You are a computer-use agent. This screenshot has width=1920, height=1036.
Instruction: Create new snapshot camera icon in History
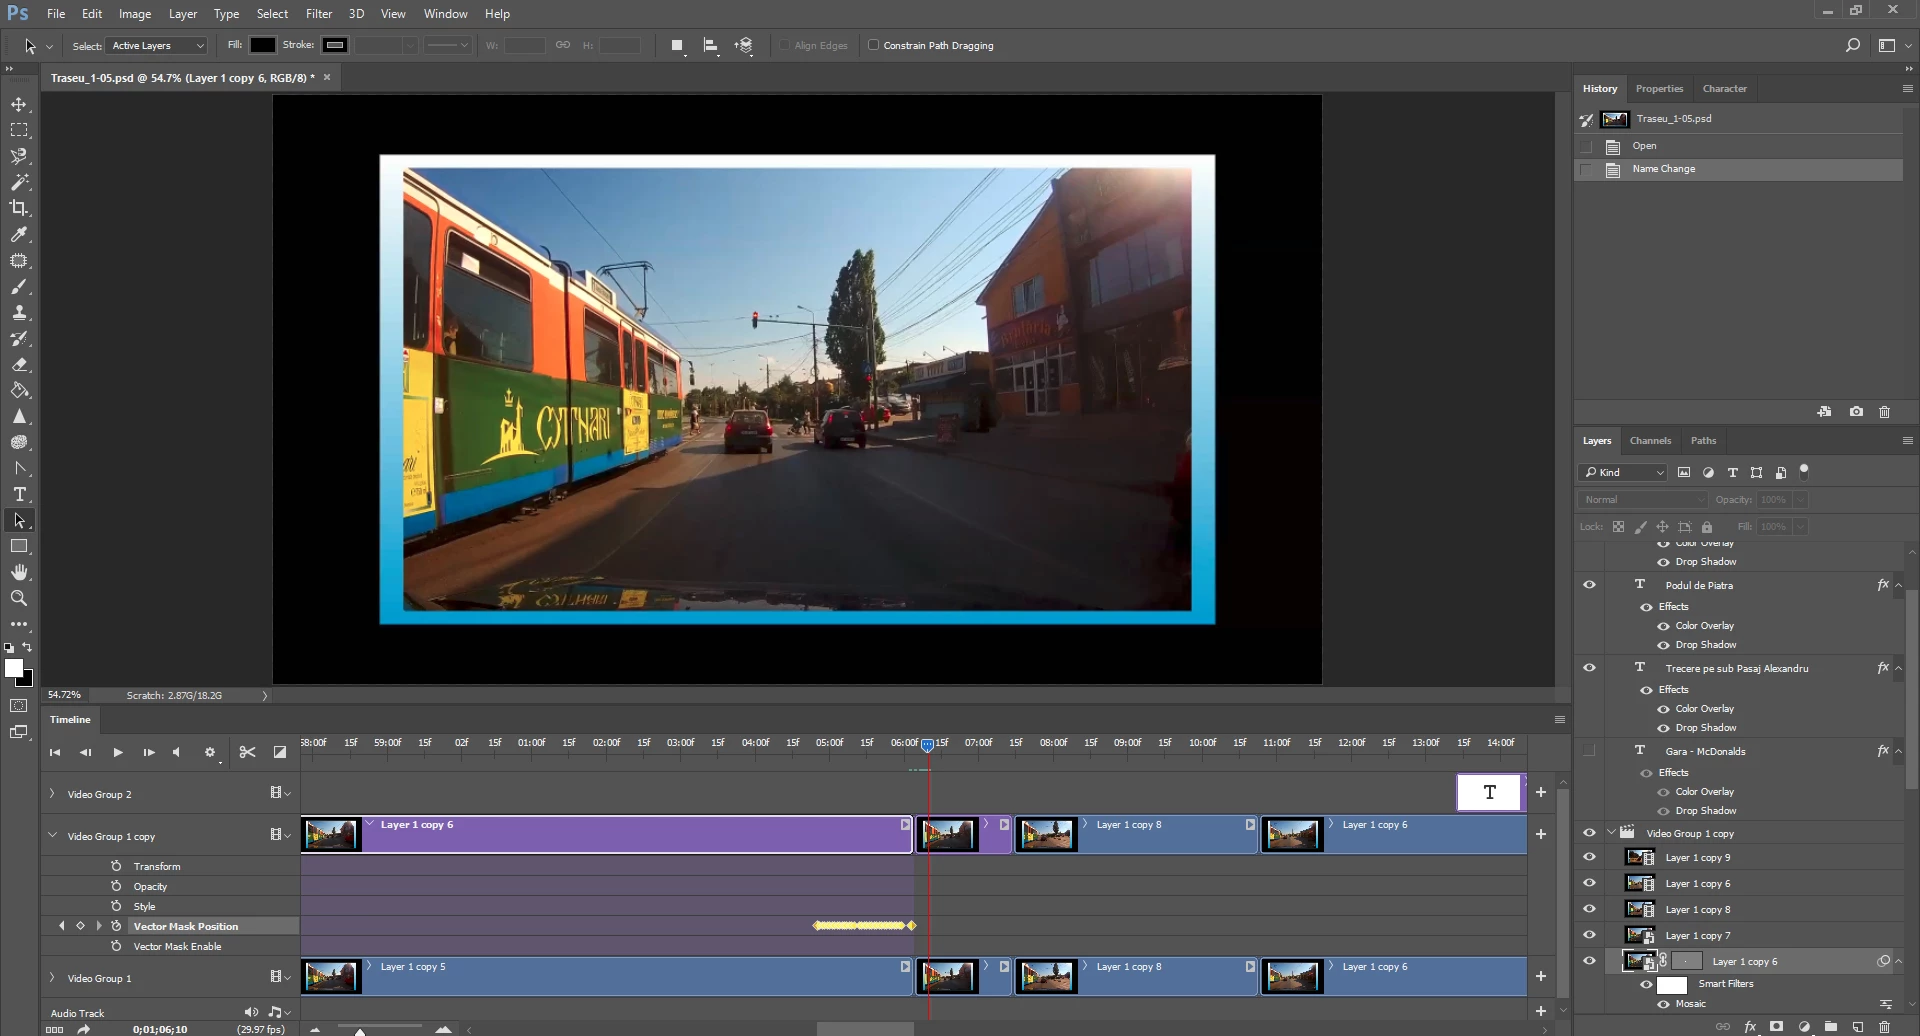pyautogui.click(x=1856, y=412)
